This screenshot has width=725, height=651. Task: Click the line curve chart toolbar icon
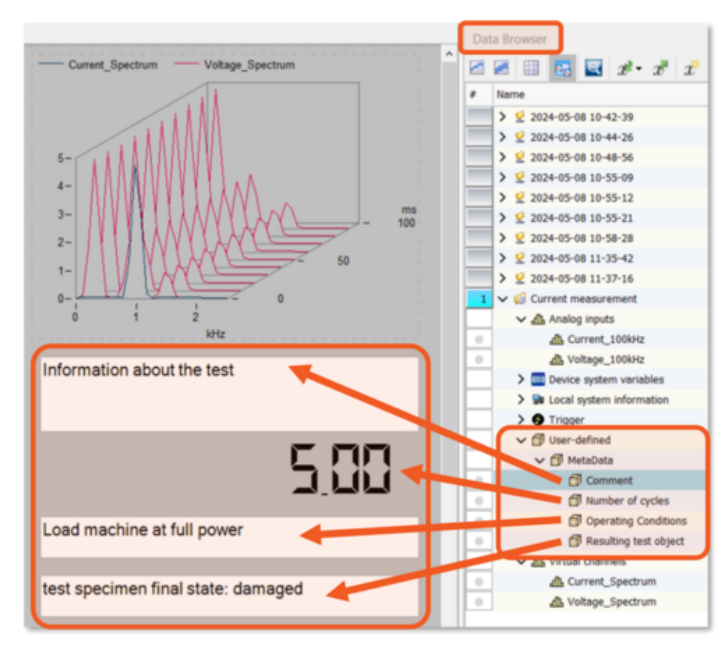pyautogui.click(x=477, y=68)
